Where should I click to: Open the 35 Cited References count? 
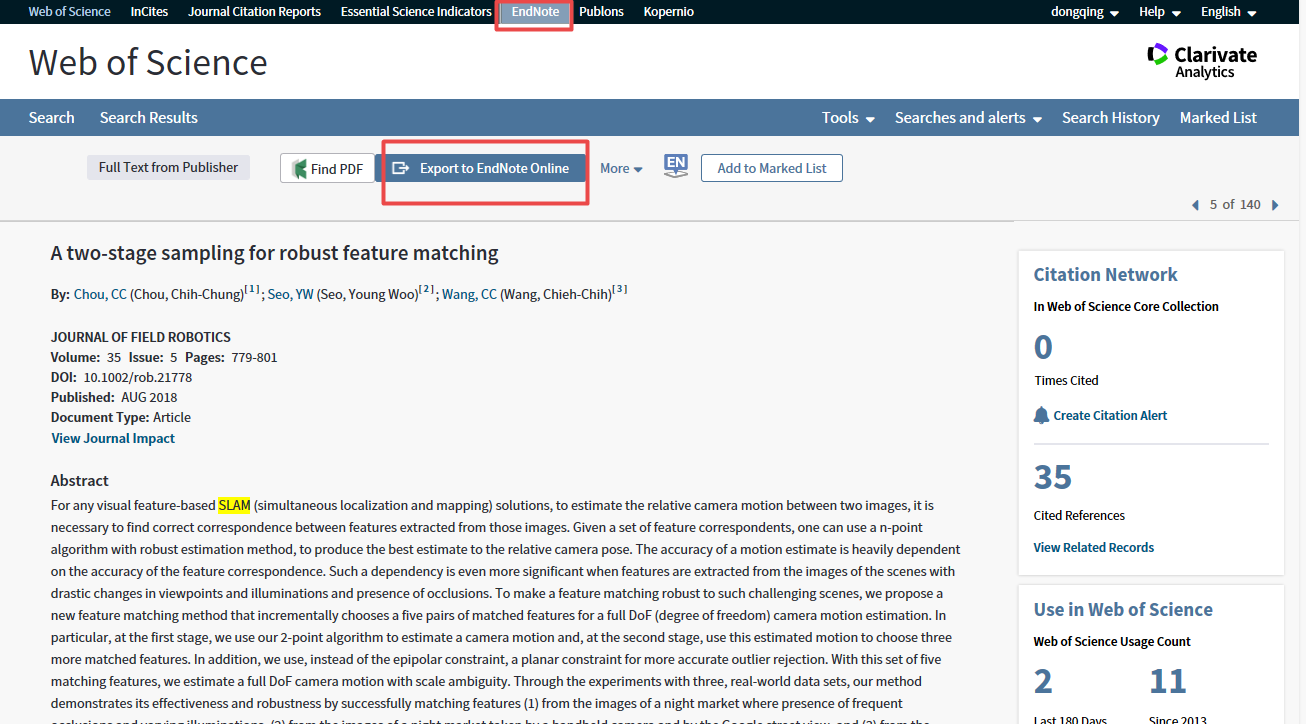tap(1053, 477)
